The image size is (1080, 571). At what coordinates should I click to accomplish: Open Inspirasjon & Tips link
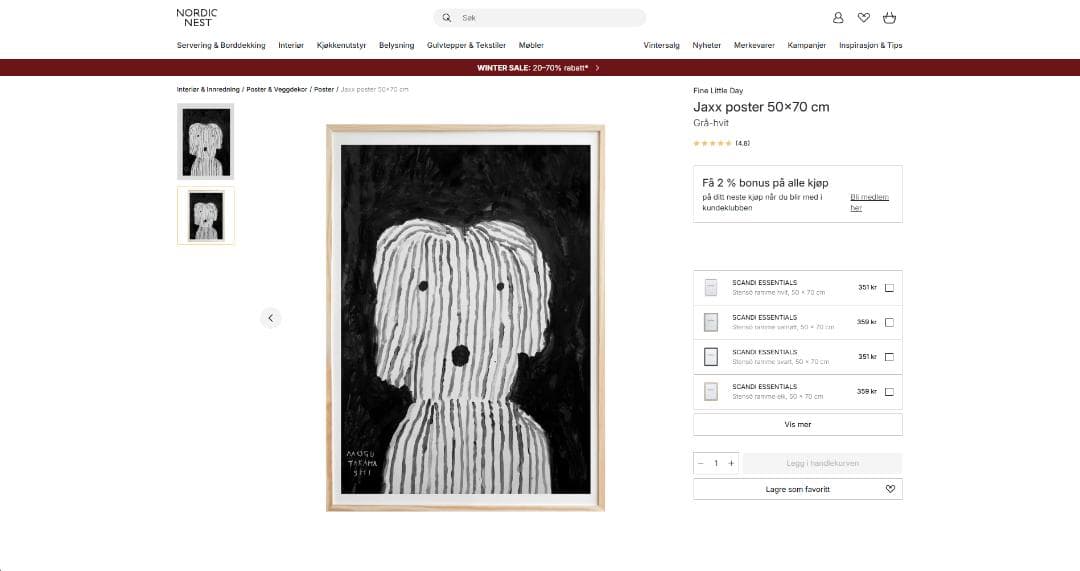871,45
